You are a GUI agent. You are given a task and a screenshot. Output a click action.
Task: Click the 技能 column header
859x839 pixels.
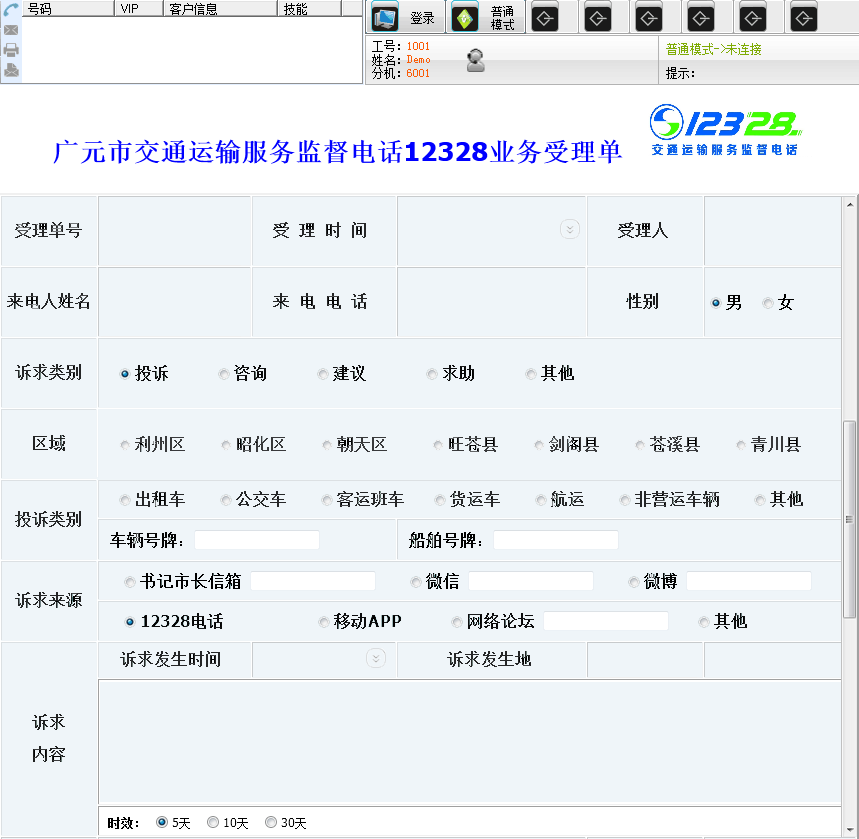[x=309, y=8]
